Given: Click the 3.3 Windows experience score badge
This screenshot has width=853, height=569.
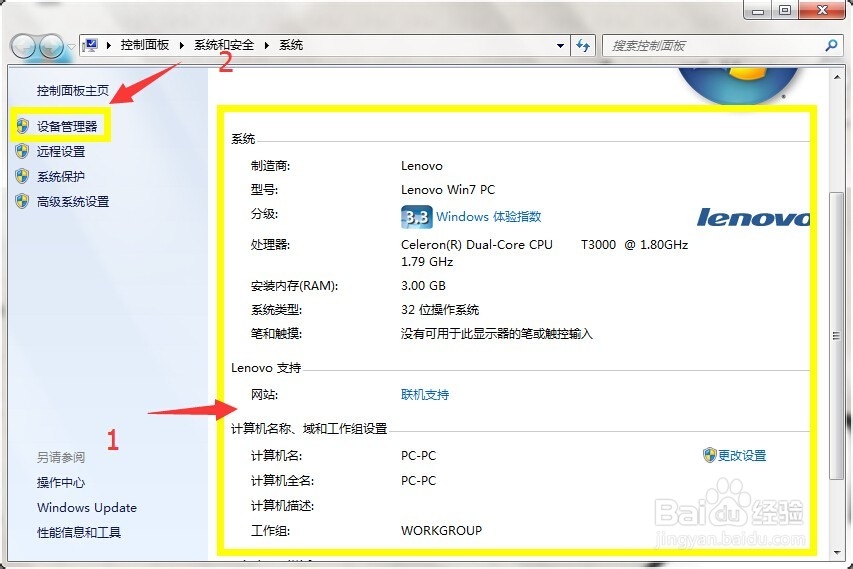Looking at the screenshot, I should [x=416, y=217].
